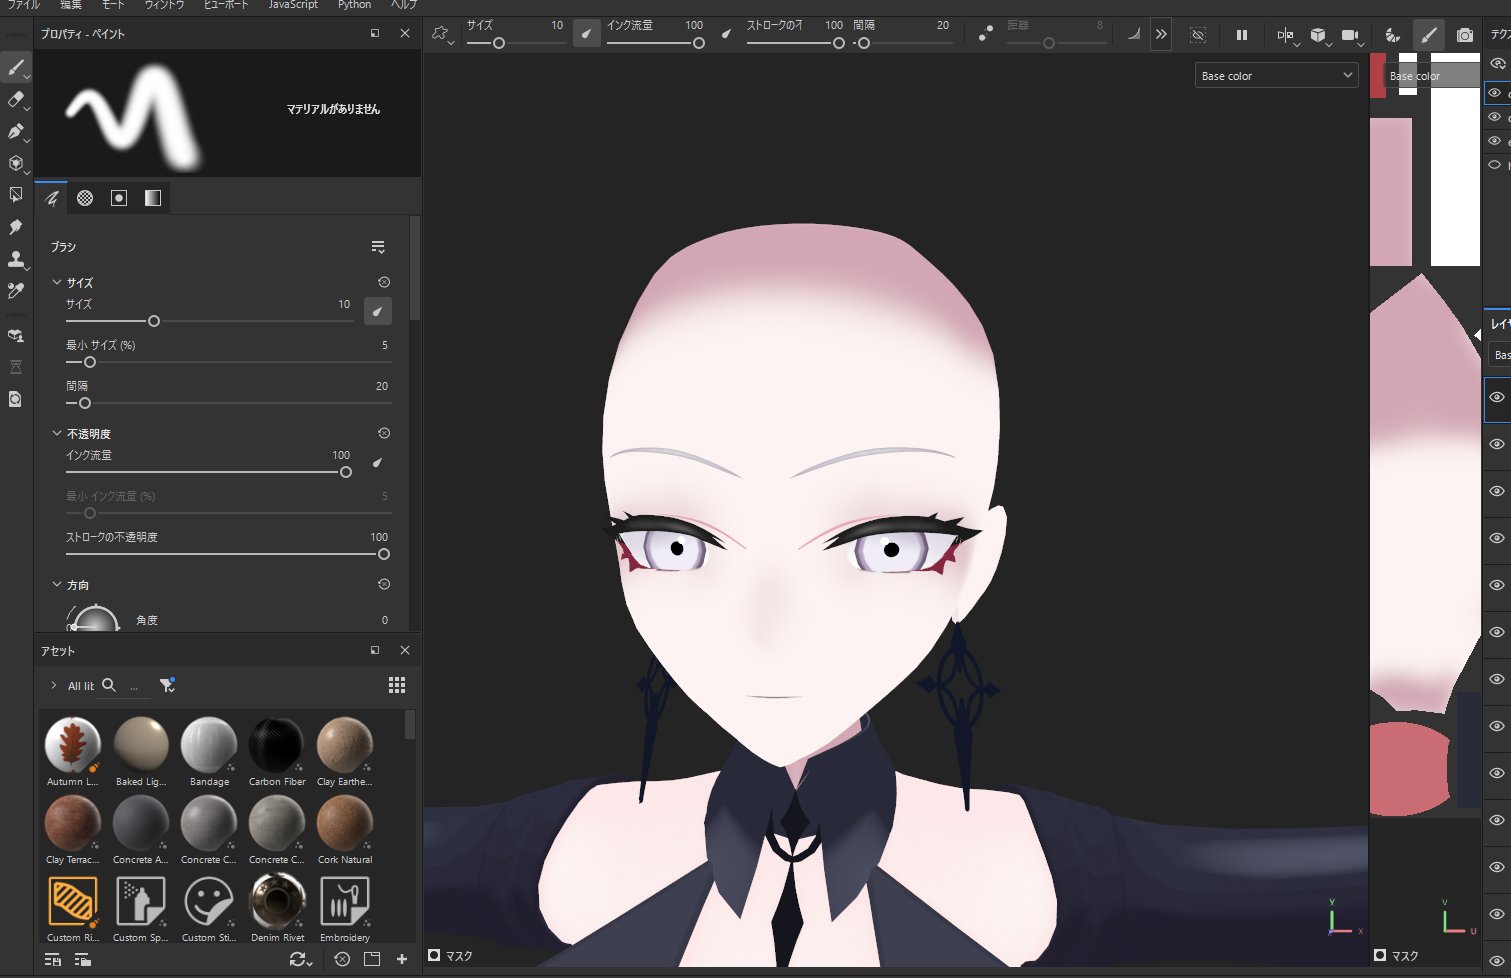The width and height of the screenshot is (1511, 978).
Task: Select the Carbon Fiber material
Action: pos(277,751)
